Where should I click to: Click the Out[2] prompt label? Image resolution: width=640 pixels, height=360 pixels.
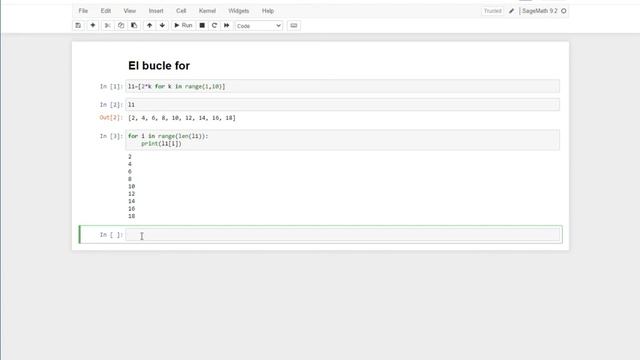click(x=111, y=118)
